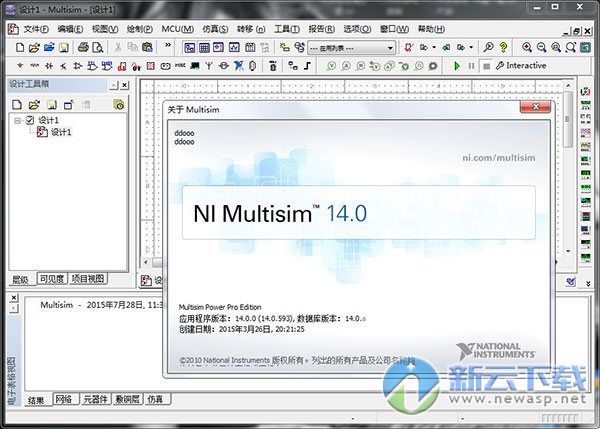Stop the simulation
The height and width of the screenshot is (429, 600).
[486, 66]
